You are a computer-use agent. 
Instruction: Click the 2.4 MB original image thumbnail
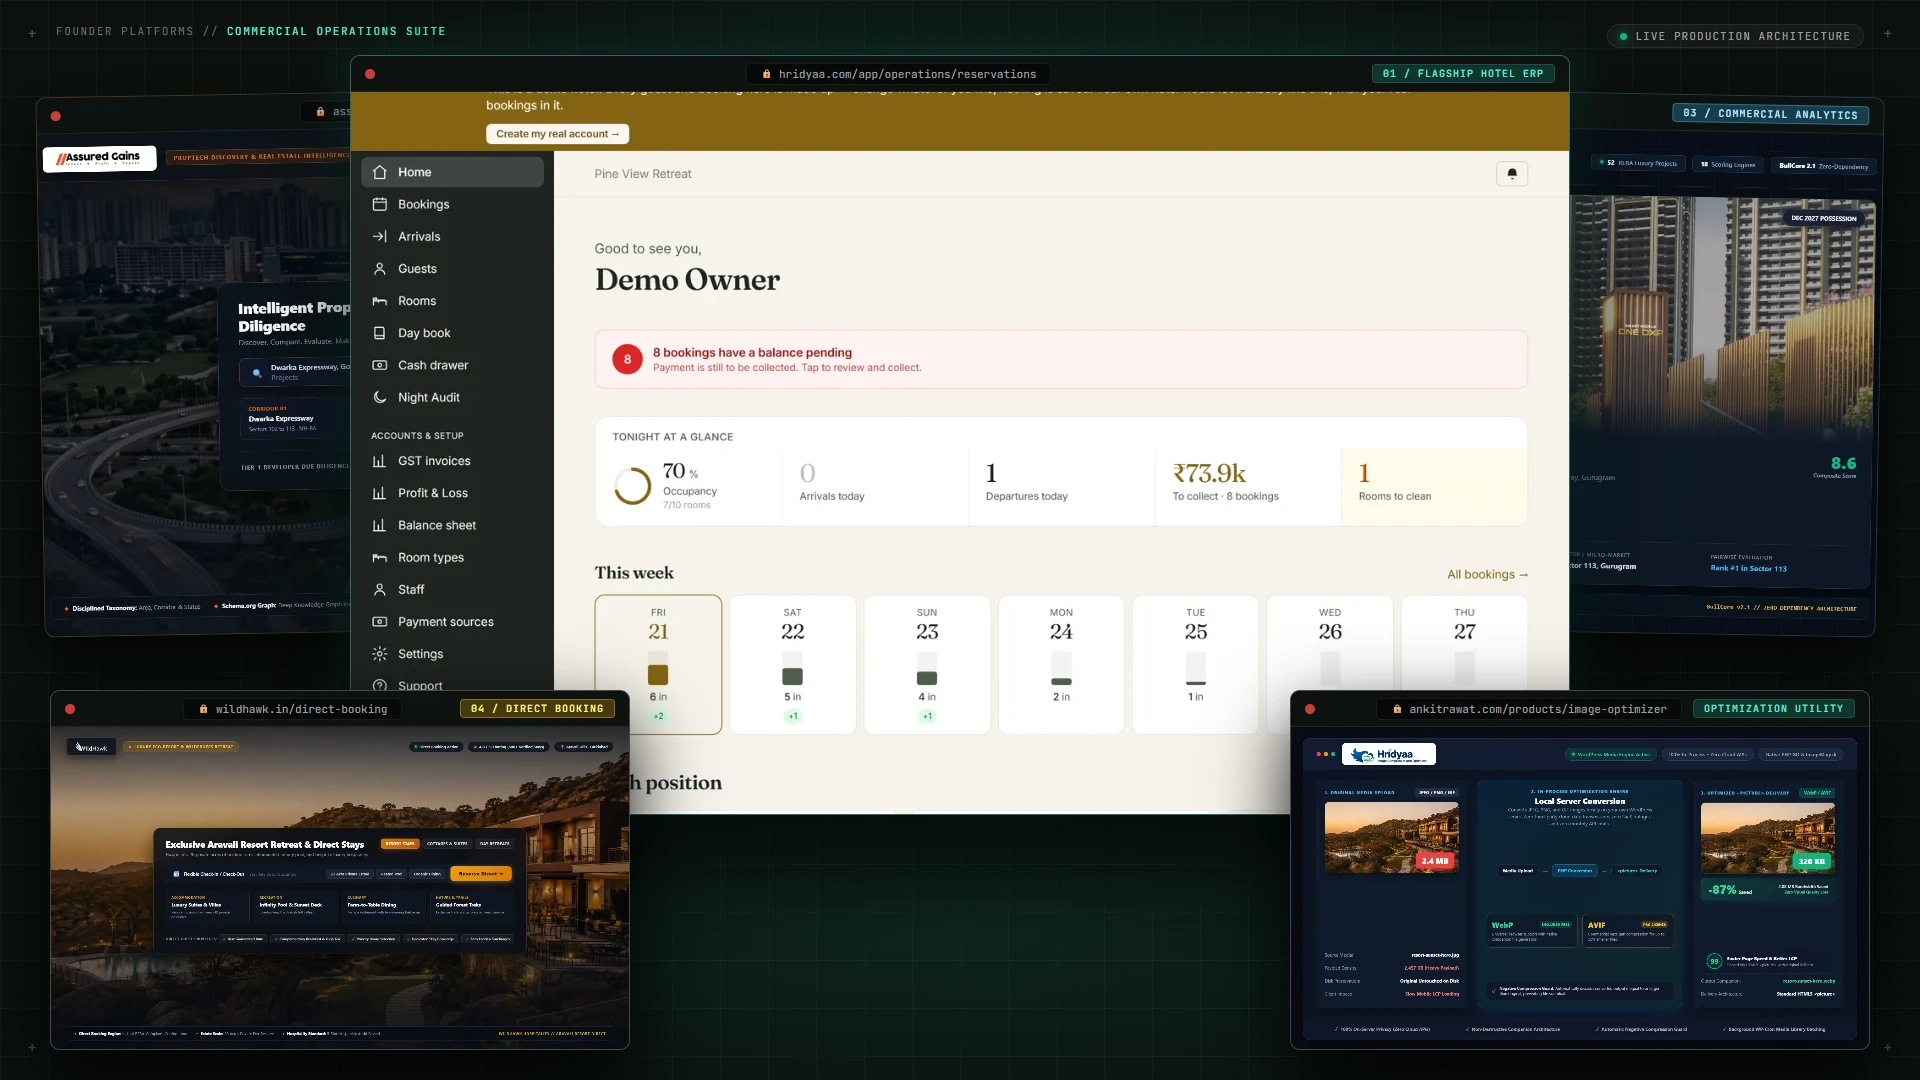(x=1391, y=838)
